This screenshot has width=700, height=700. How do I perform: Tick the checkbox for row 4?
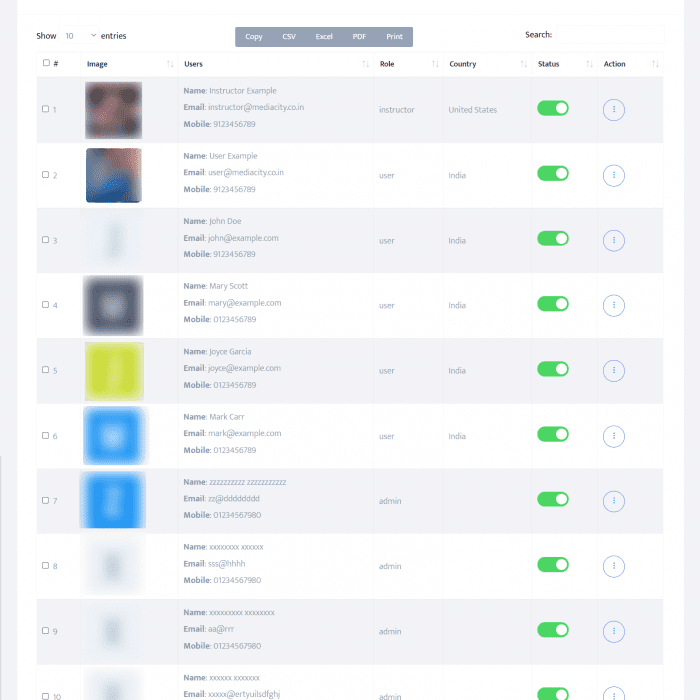click(x=46, y=305)
